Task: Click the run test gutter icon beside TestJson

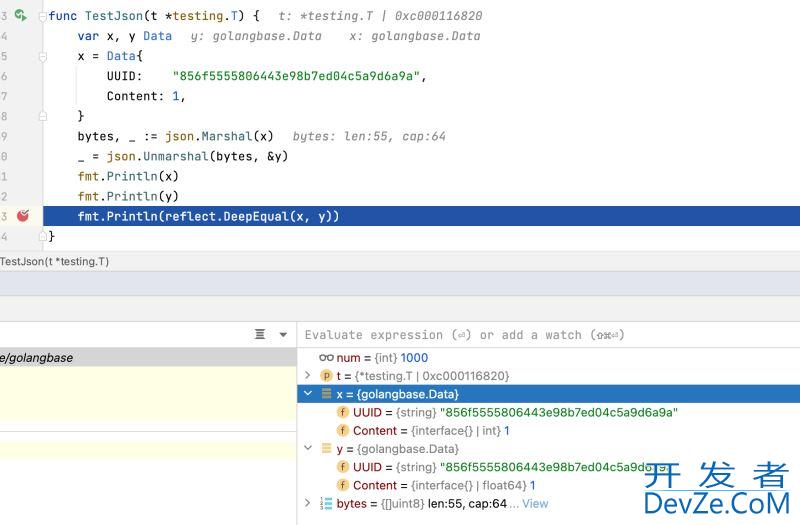Action: pos(20,15)
